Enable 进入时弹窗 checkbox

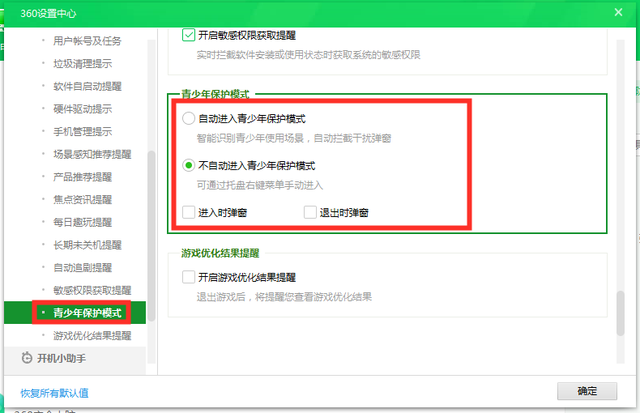click(188, 213)
